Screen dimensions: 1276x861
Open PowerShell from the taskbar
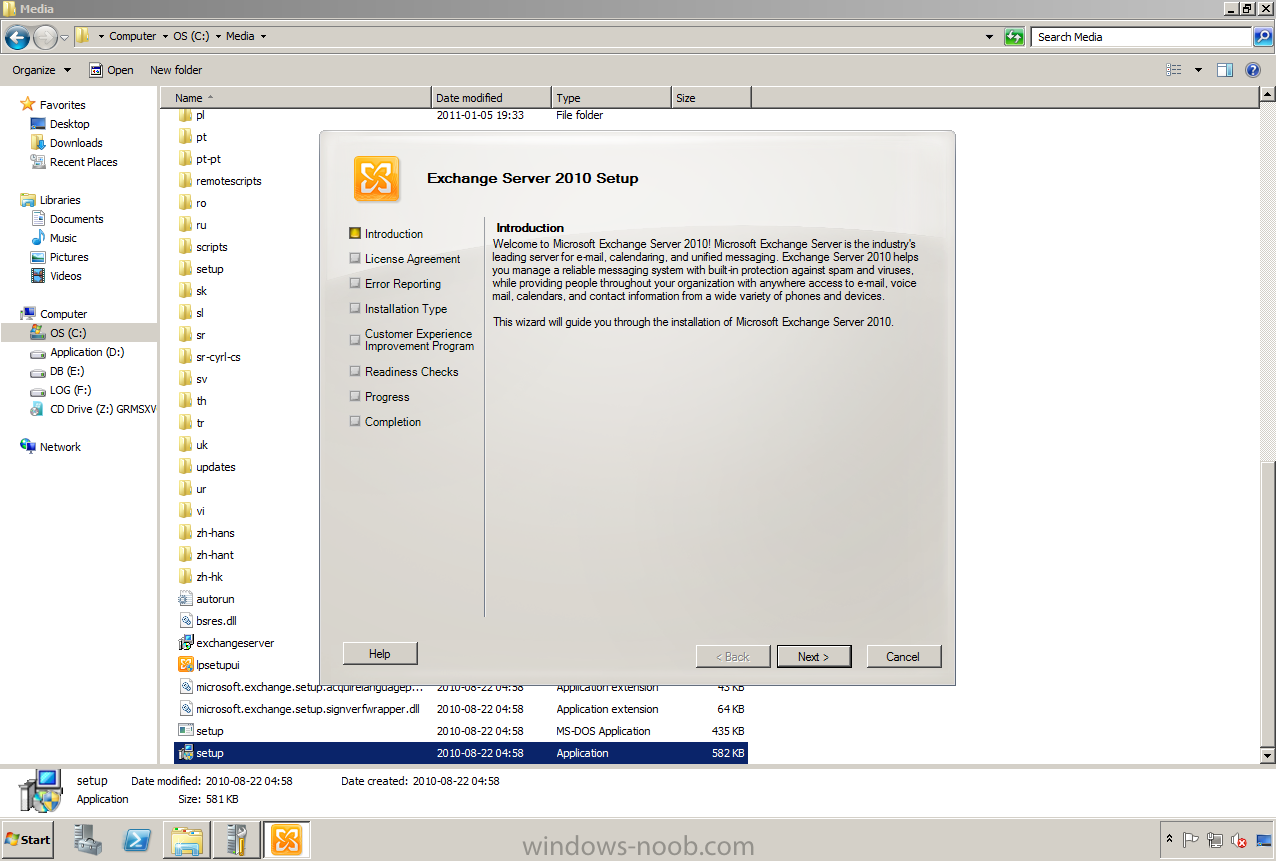click(137, 840)
